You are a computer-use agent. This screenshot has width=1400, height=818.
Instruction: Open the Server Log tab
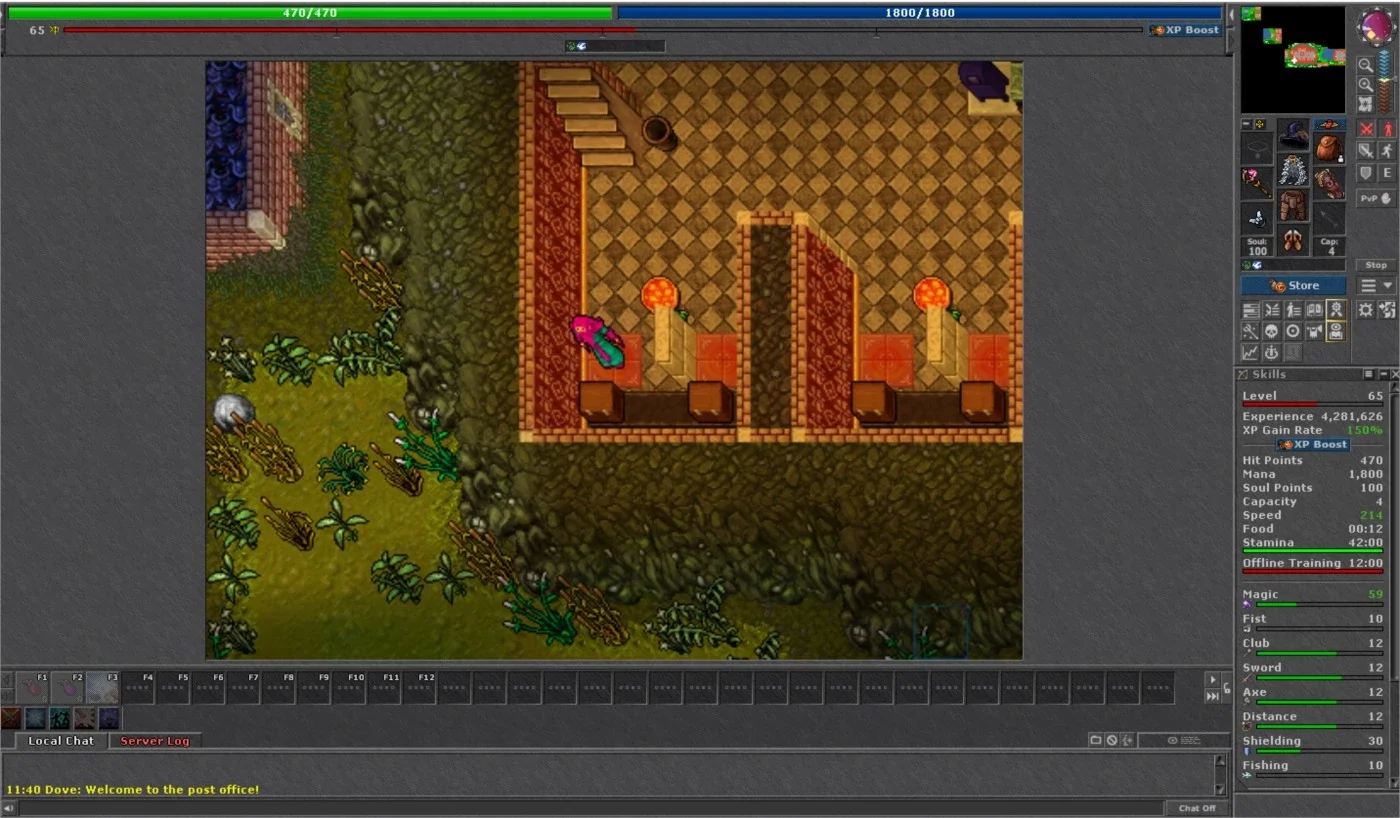tap(154, 741)
